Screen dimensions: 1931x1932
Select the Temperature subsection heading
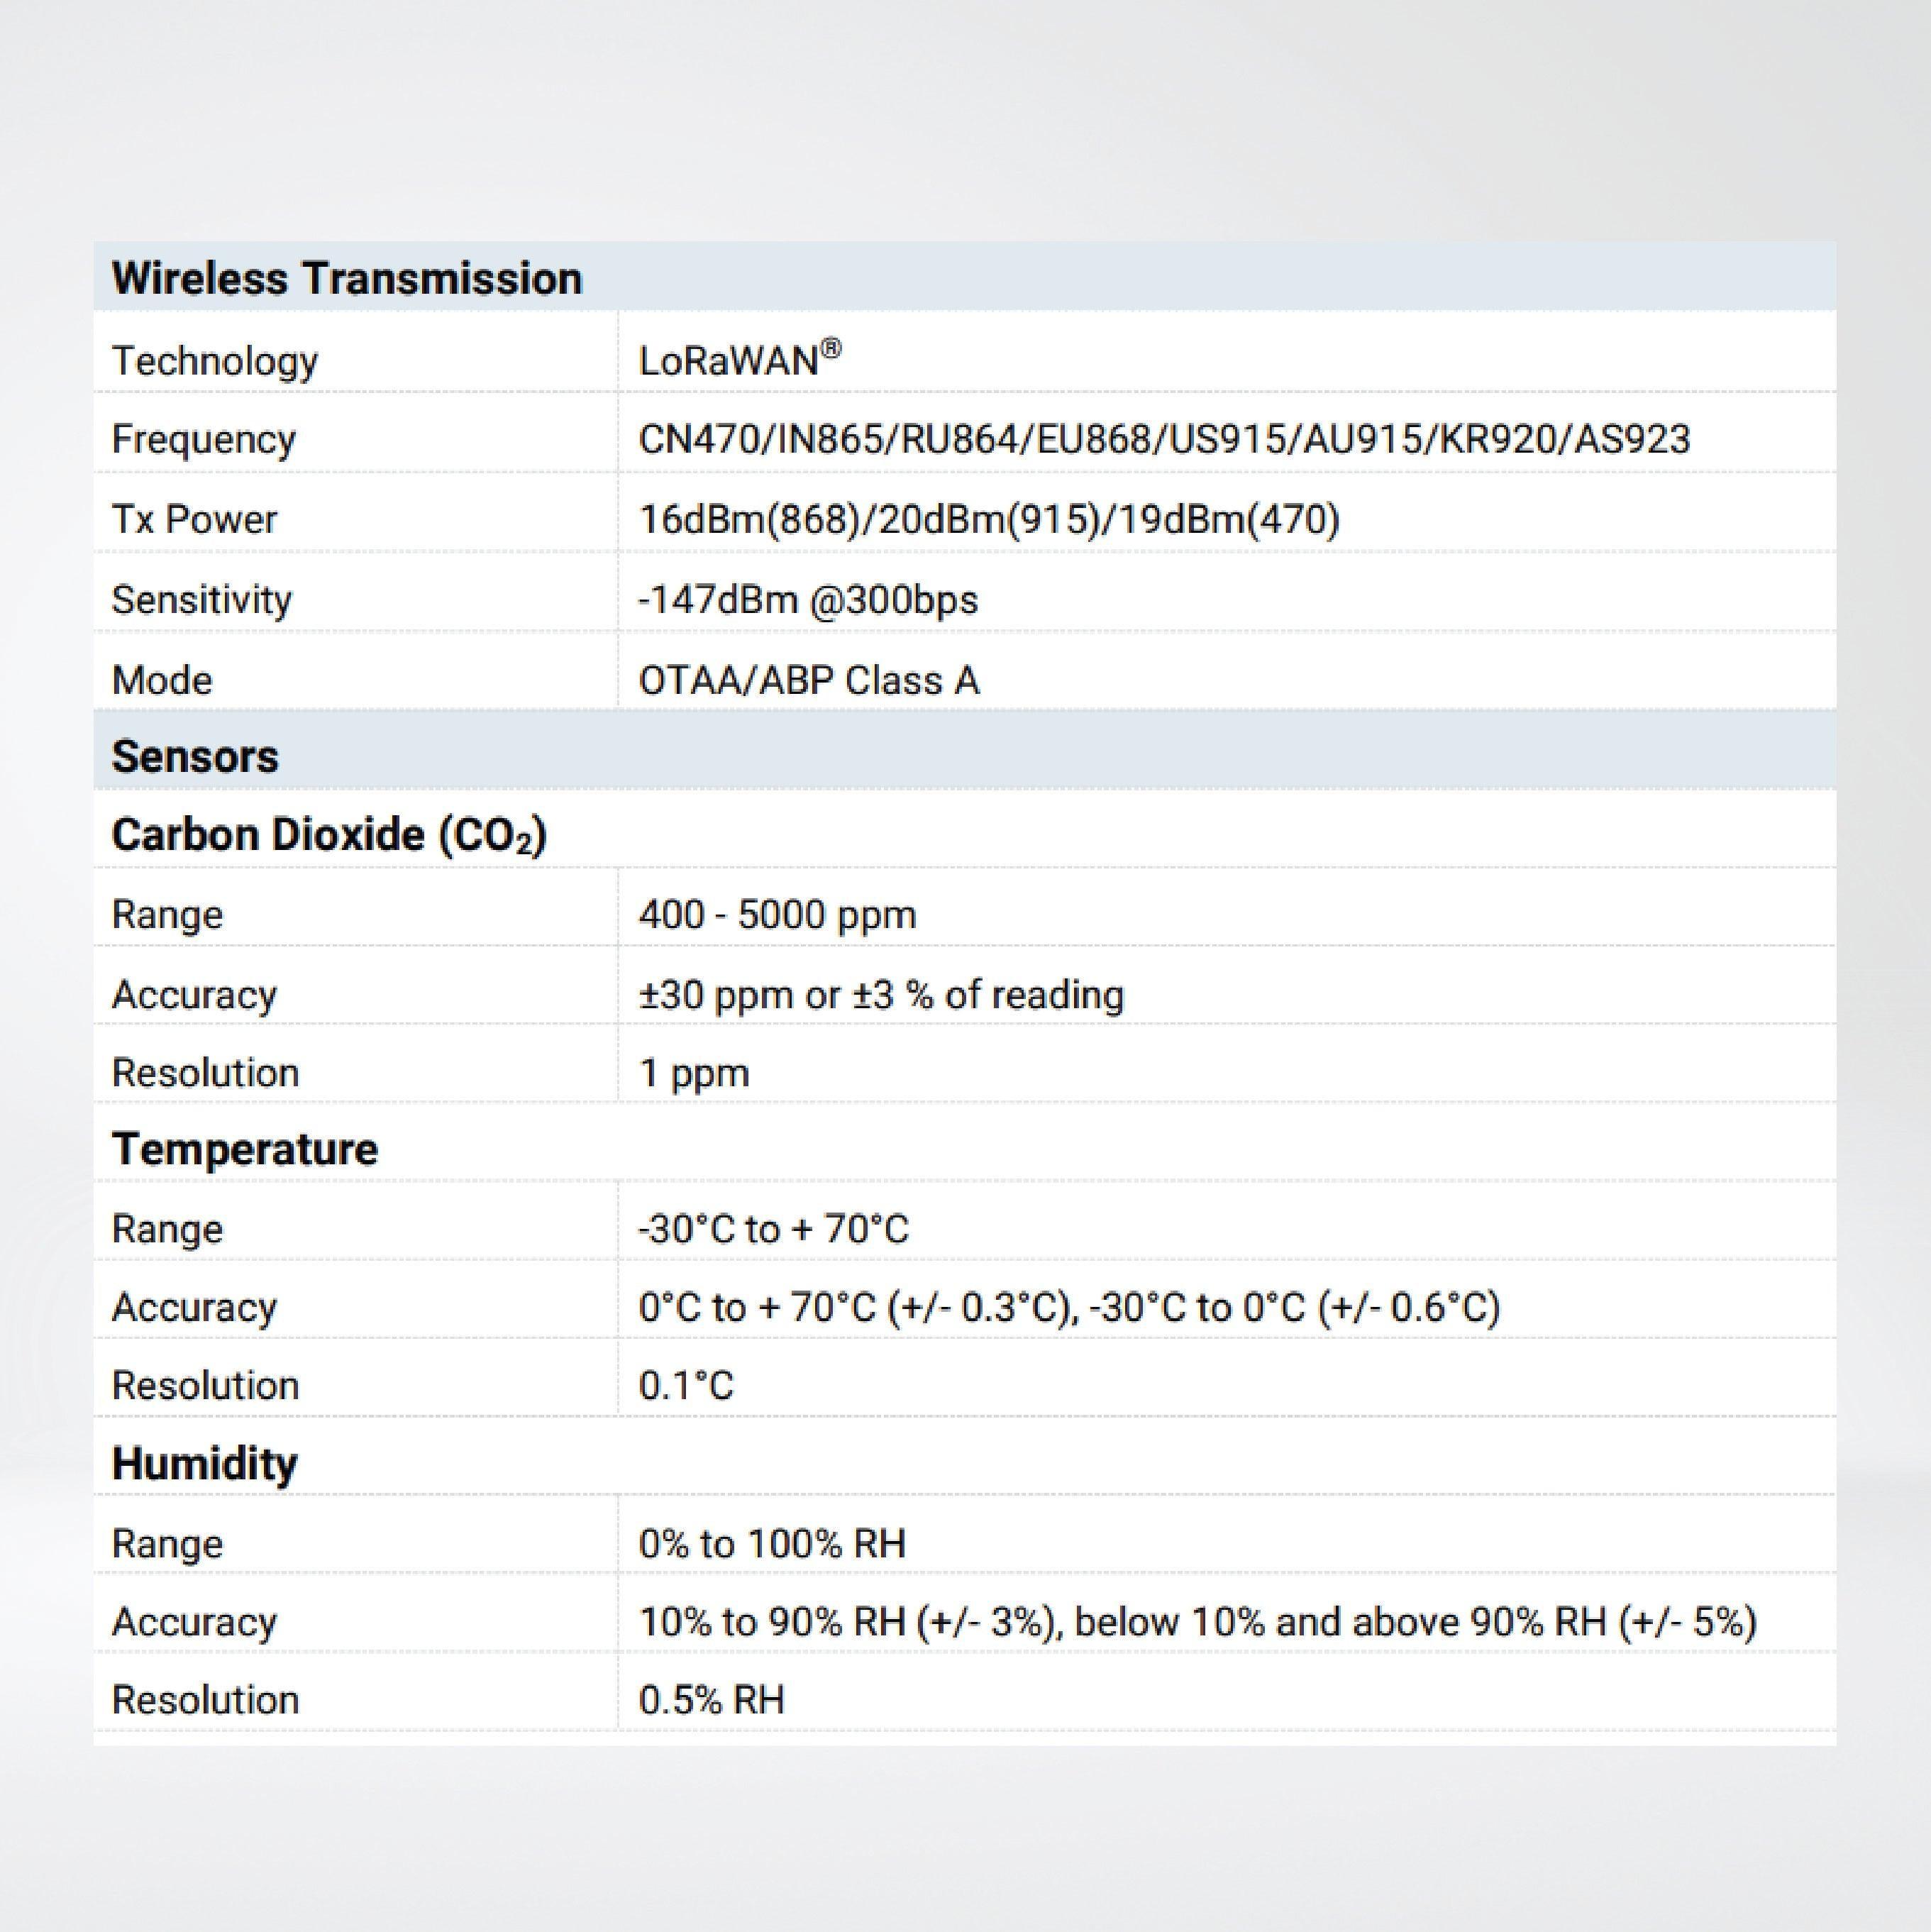(246, 1148)
